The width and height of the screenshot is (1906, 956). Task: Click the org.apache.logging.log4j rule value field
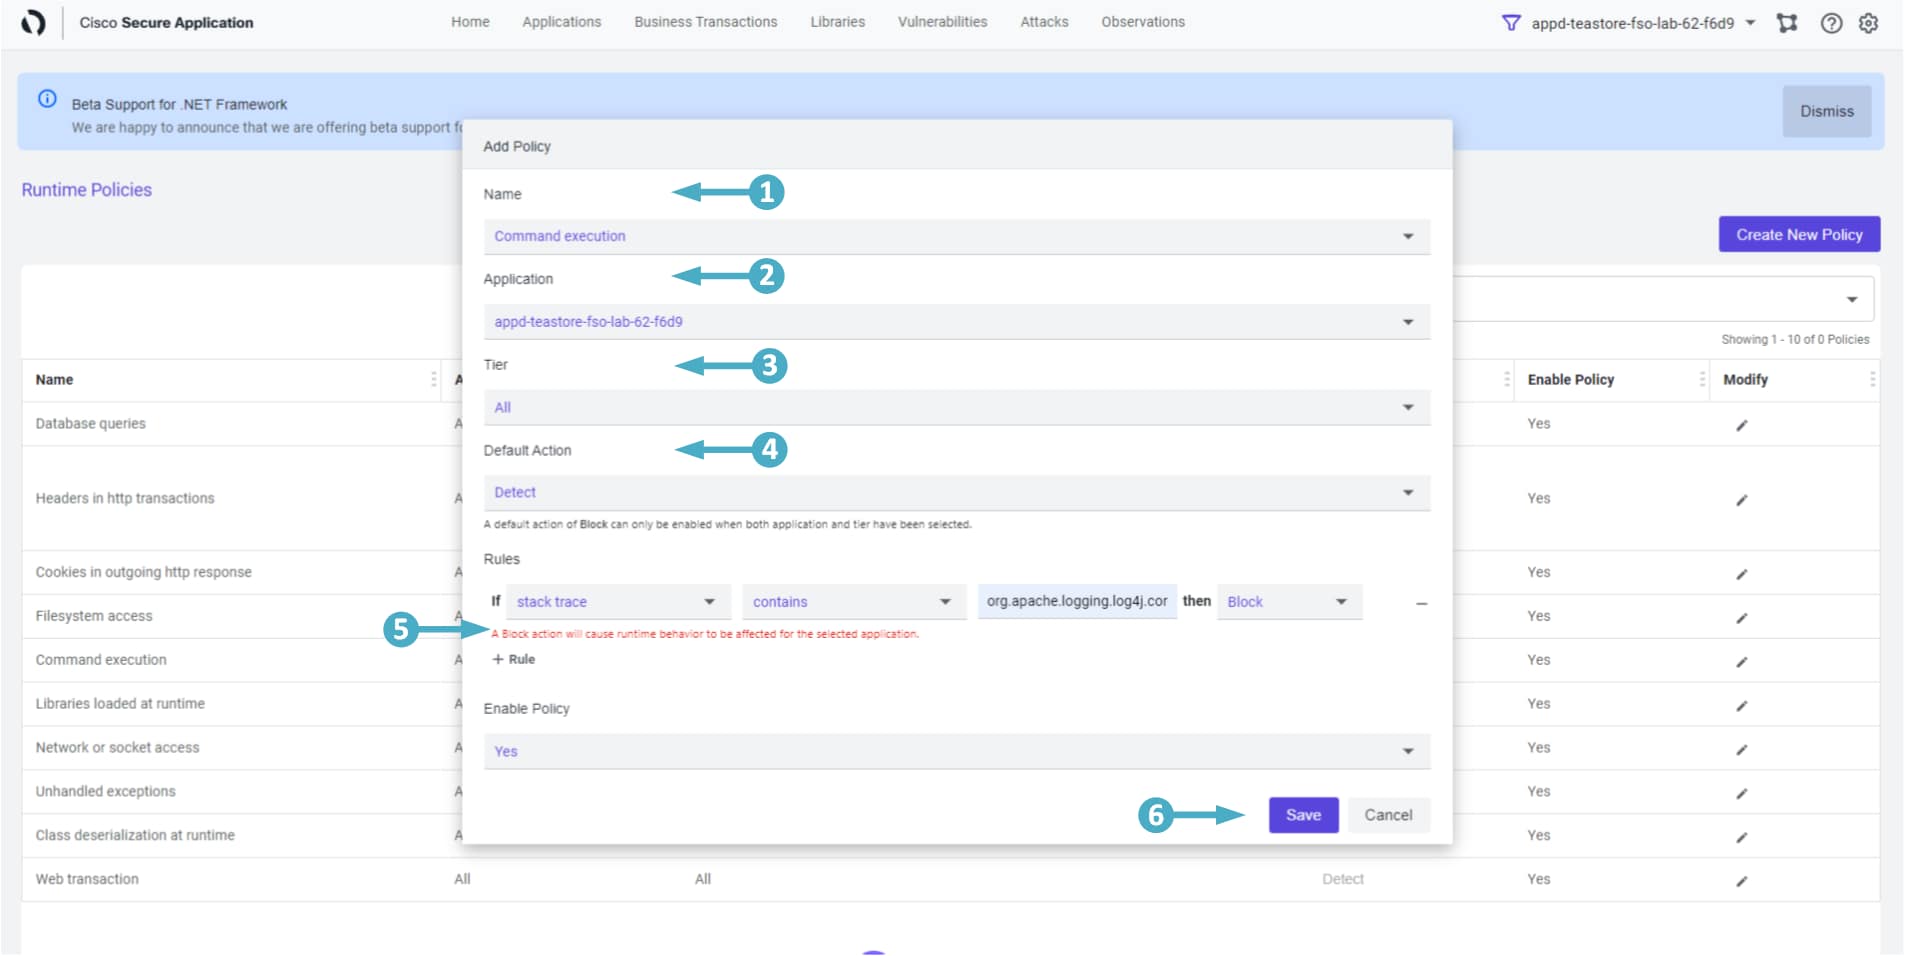point(1076,602)
